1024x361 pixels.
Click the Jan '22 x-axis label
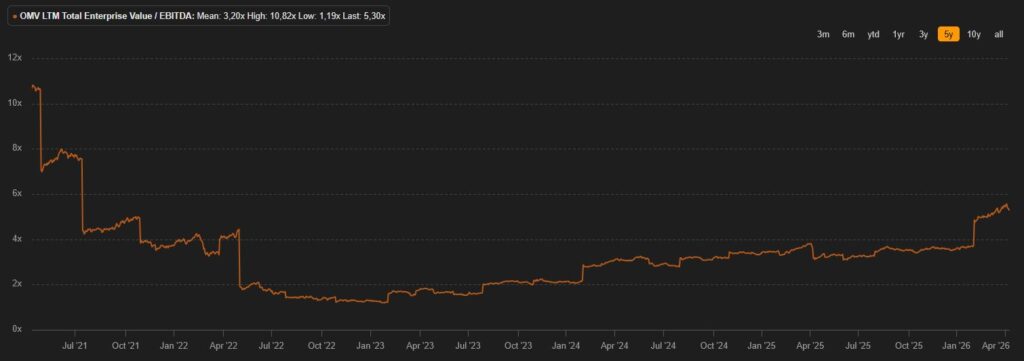pos(174,345)
